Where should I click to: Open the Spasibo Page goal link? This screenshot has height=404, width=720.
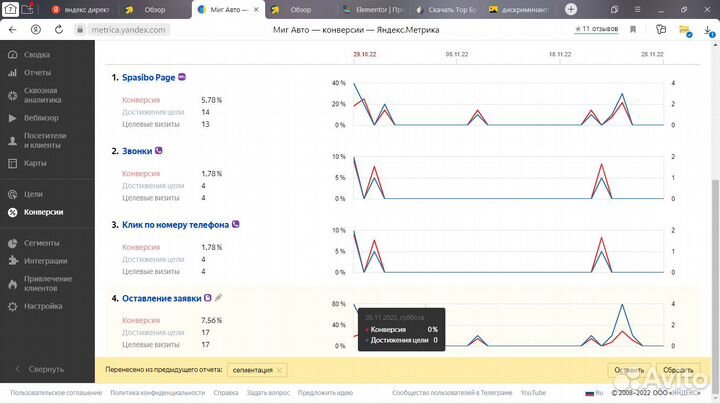(148, 78)
